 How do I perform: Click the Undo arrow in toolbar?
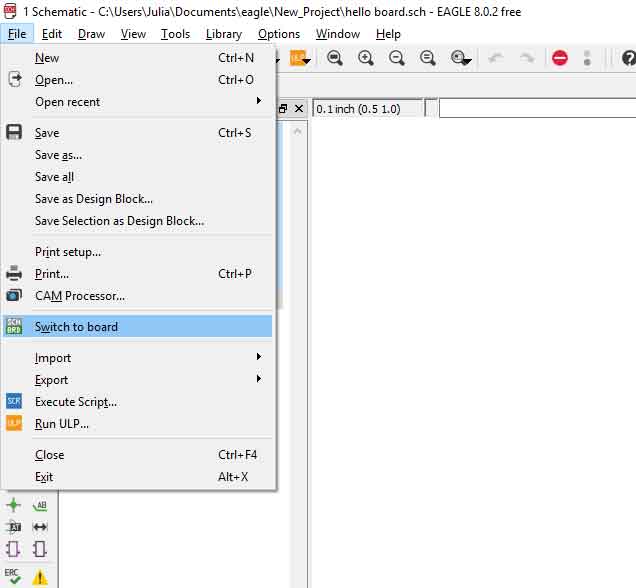pos(496,58)
